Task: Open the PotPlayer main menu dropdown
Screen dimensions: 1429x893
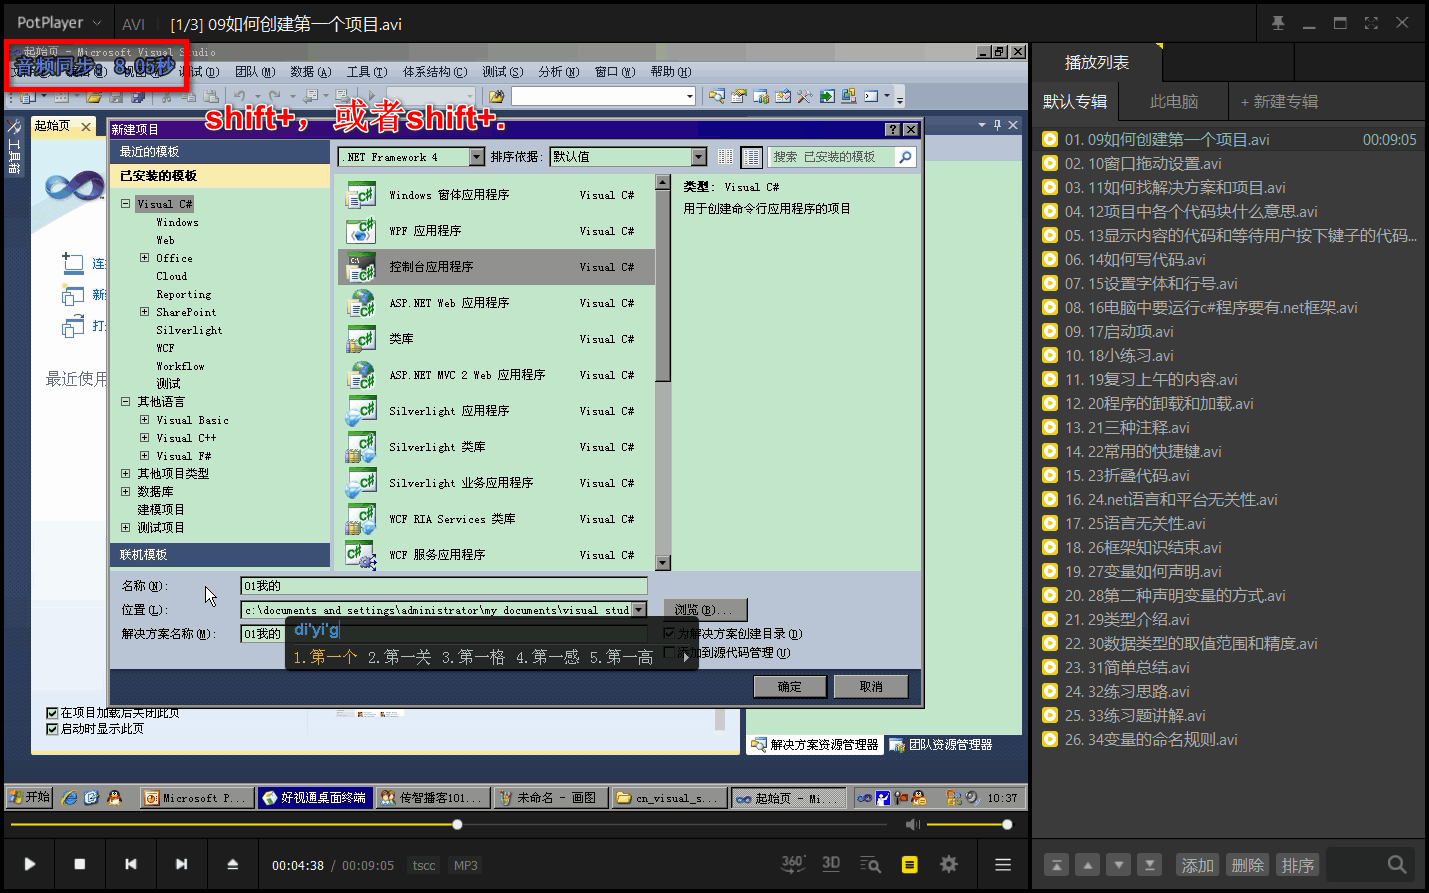Action: (x=59, y=22)
